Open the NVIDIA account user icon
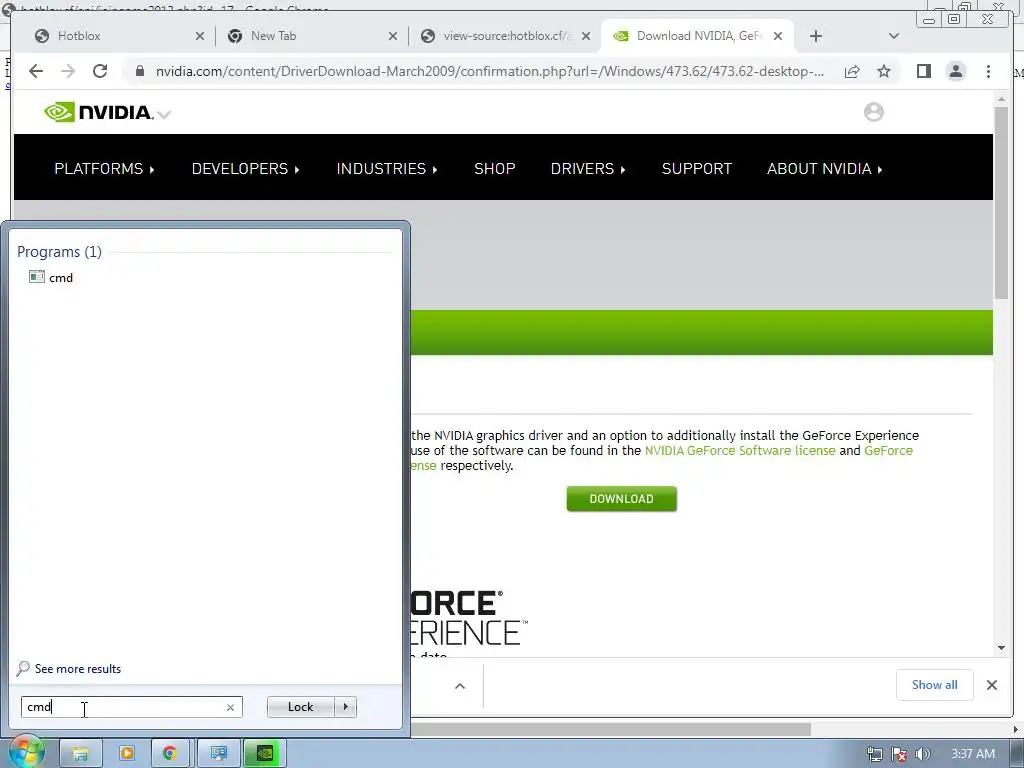 (x=874, y=112)
